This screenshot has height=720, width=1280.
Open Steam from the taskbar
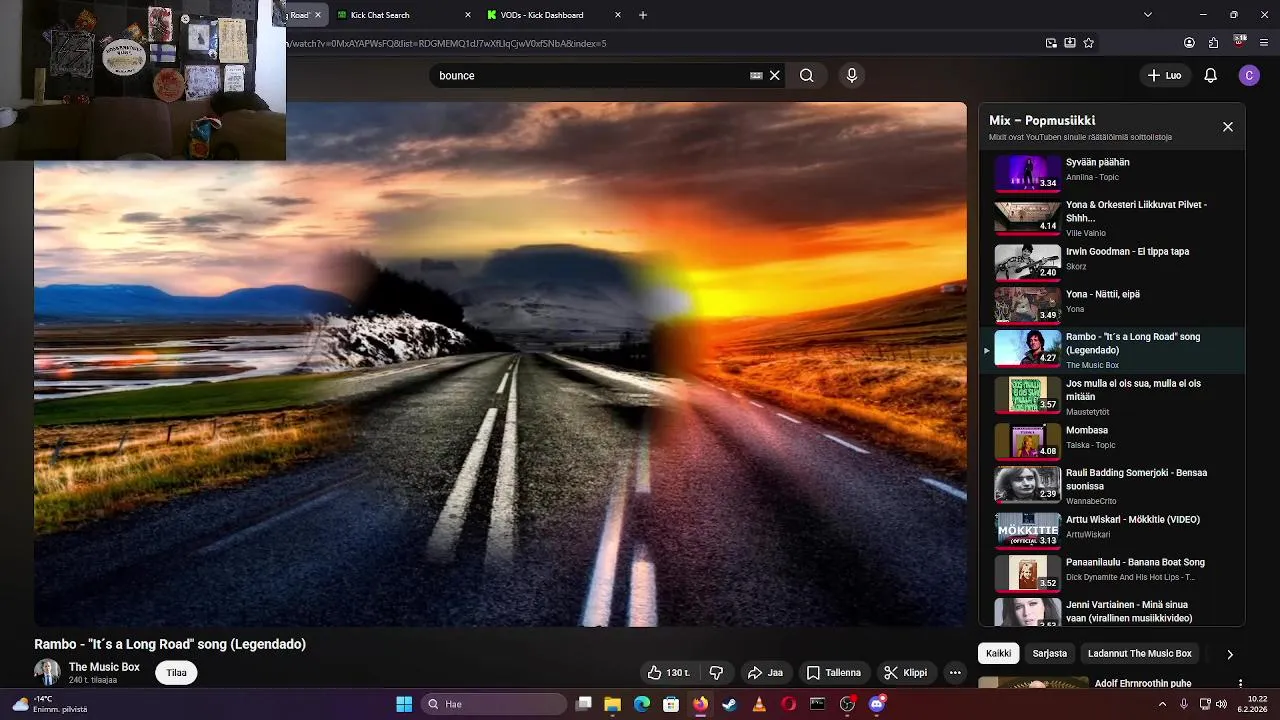(730, 704)
